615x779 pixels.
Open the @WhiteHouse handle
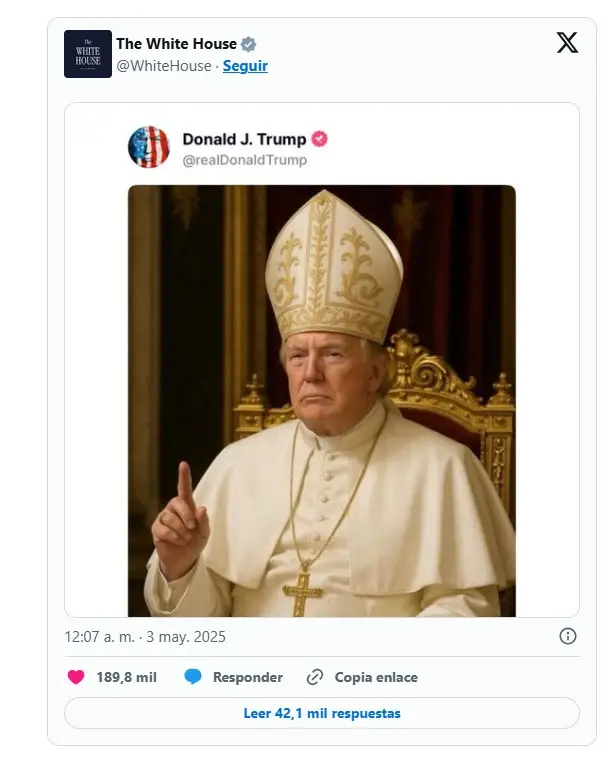pyautogui.click(x=164, y=66)
